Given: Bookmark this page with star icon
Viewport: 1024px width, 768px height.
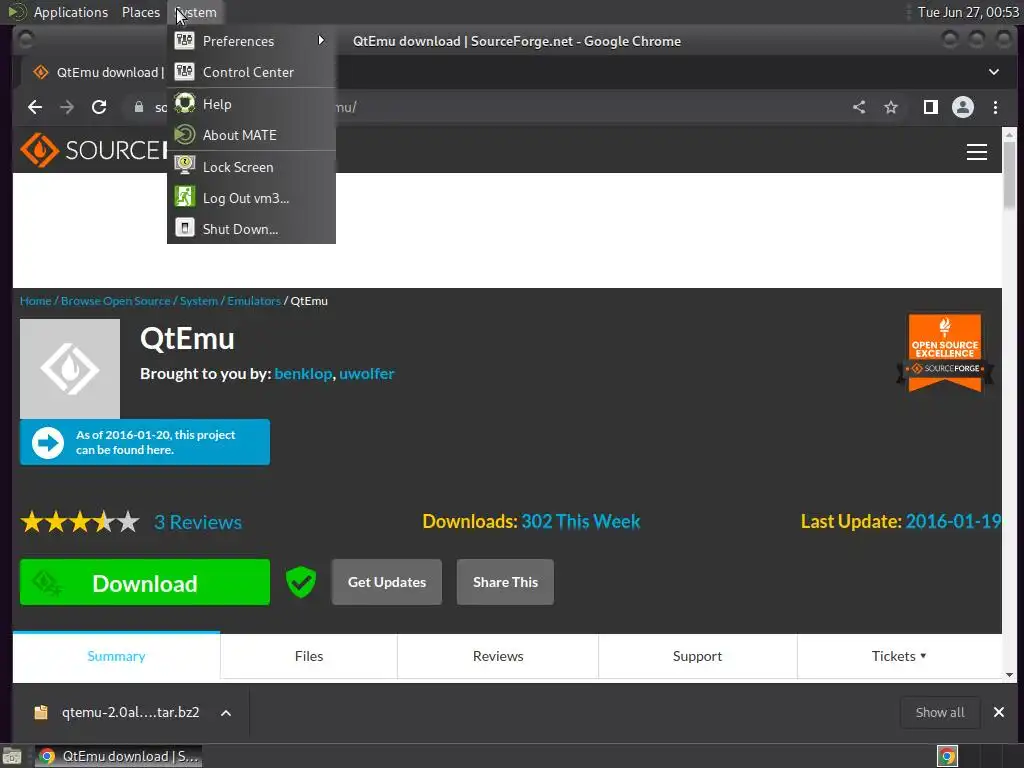Looking at the screenshot, I should (891, 107).
